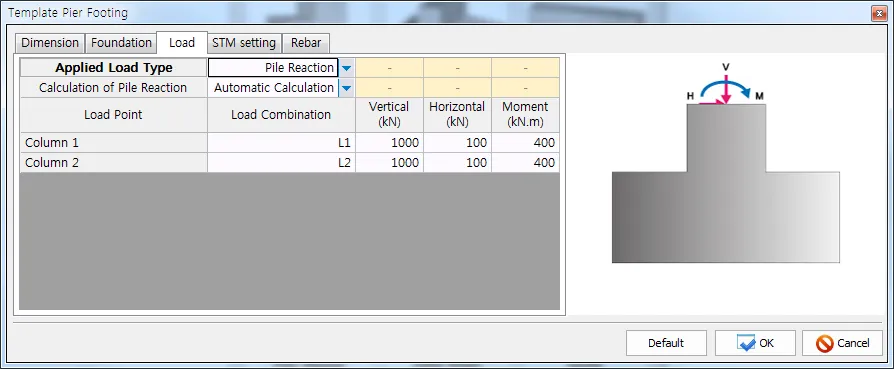Select the Column 2 row label
This screenshot has width=894, height=369.
(x=113, y=163)
